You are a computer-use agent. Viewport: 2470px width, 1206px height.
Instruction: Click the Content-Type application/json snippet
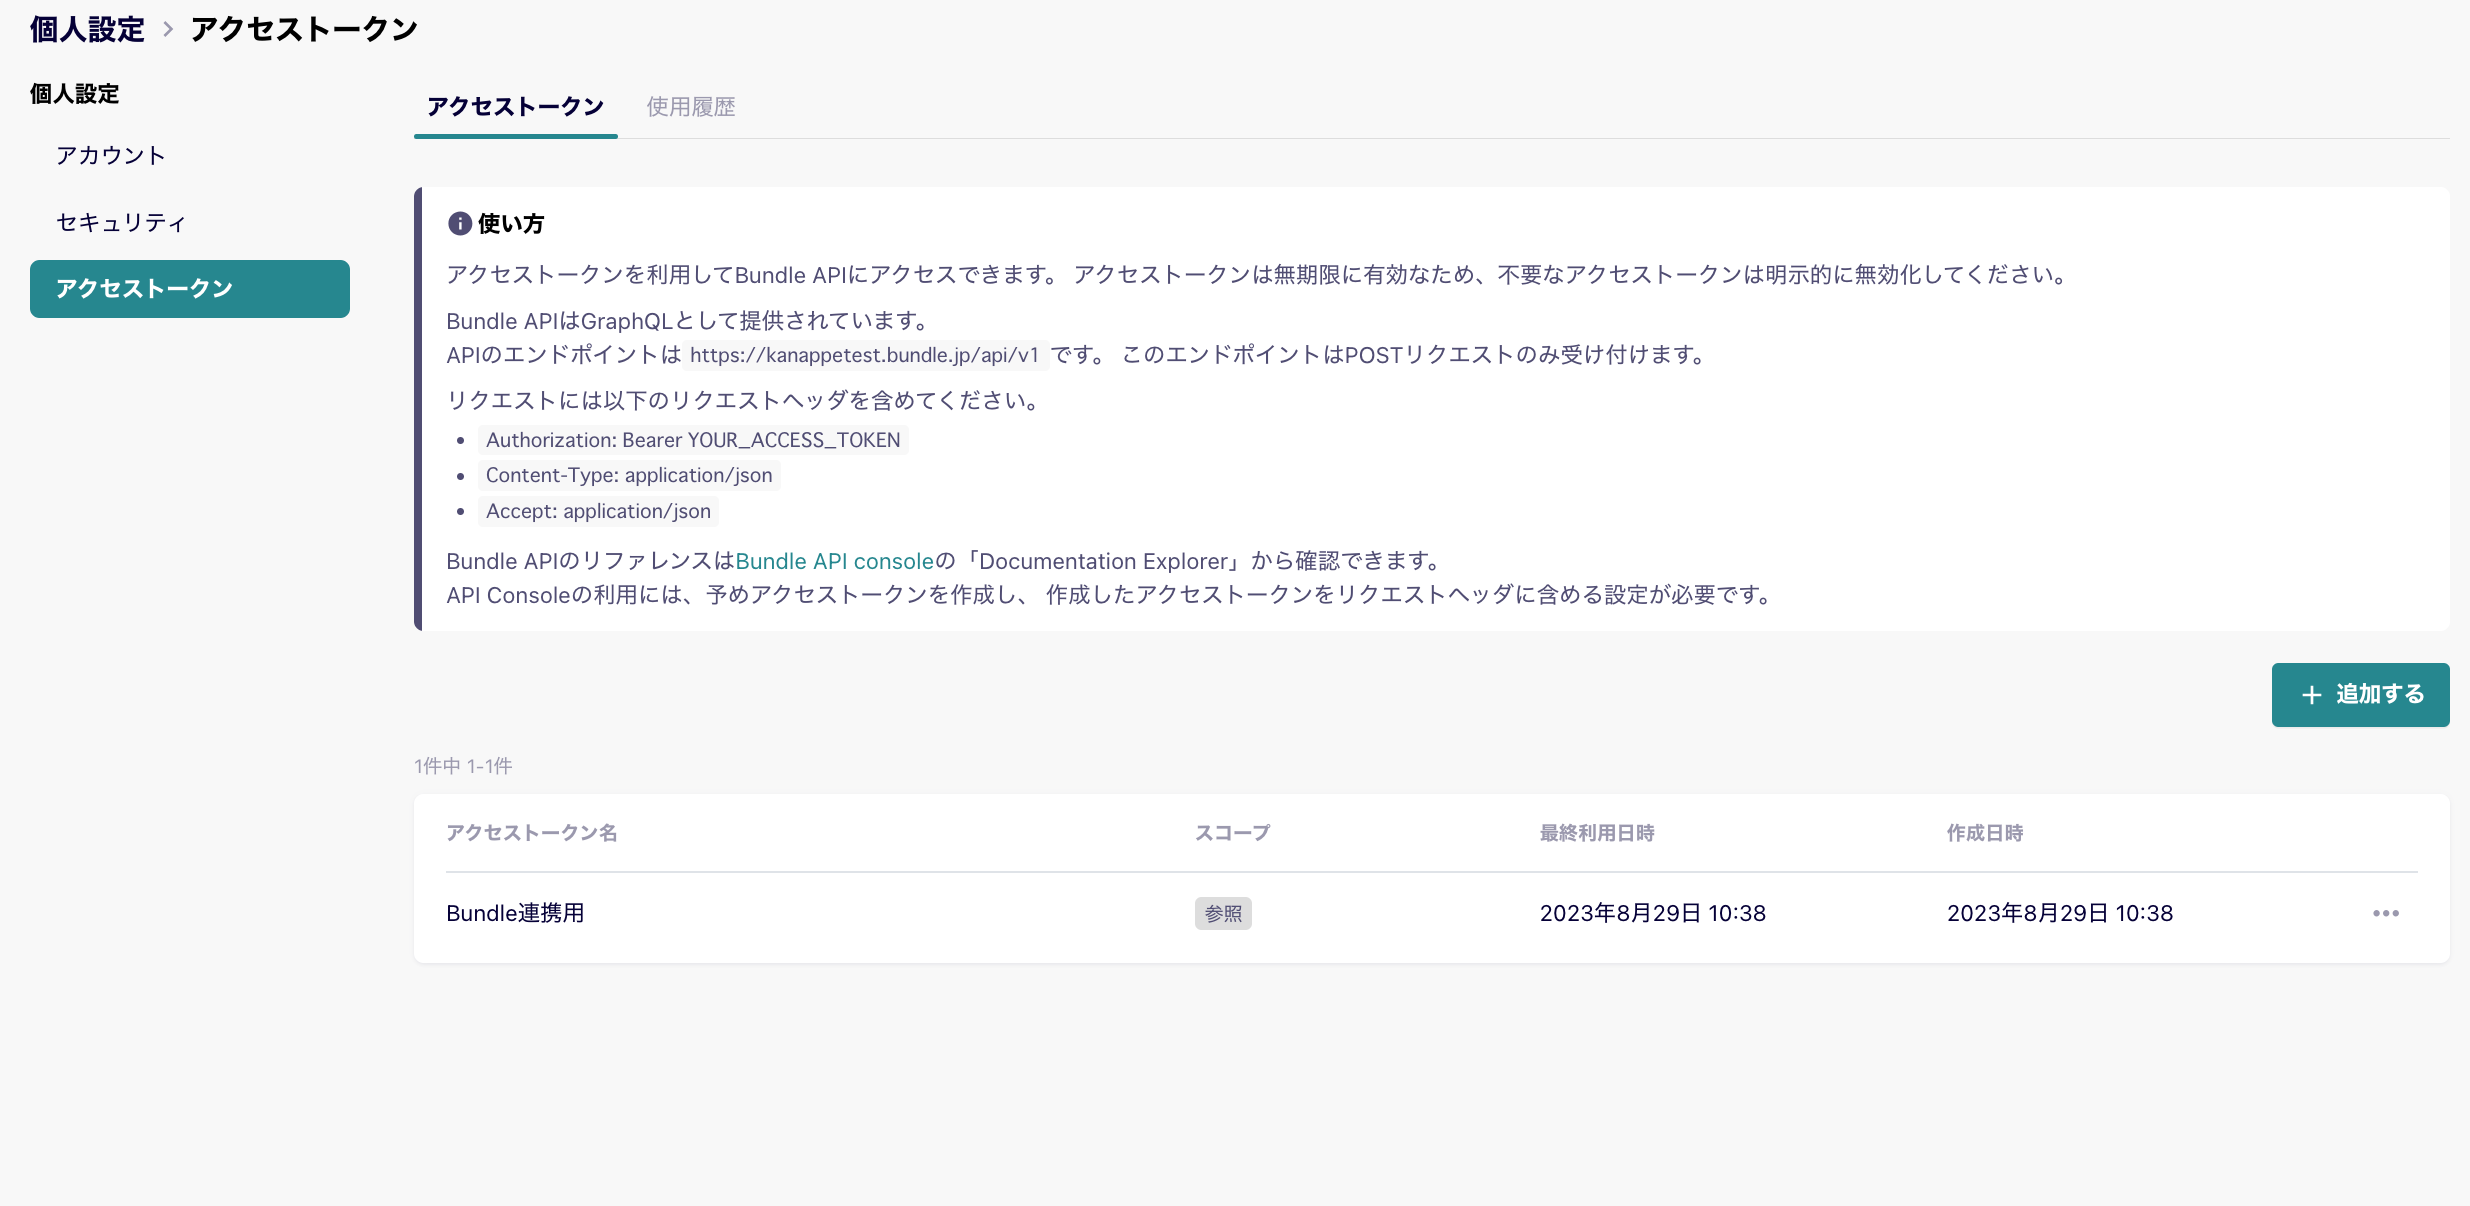(x=629, y=475)
